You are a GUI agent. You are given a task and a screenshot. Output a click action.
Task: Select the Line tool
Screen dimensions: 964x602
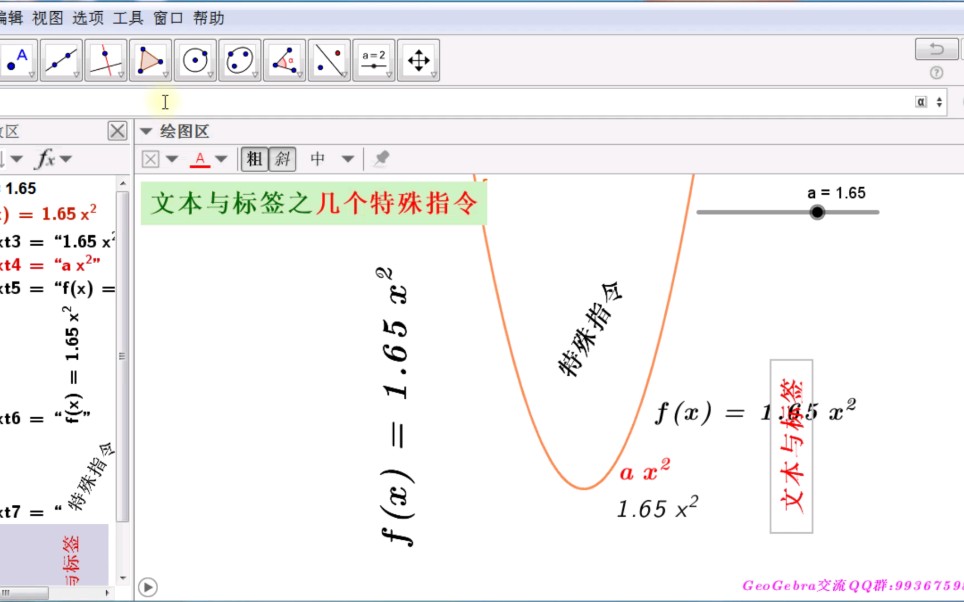[x=60, y=59]
